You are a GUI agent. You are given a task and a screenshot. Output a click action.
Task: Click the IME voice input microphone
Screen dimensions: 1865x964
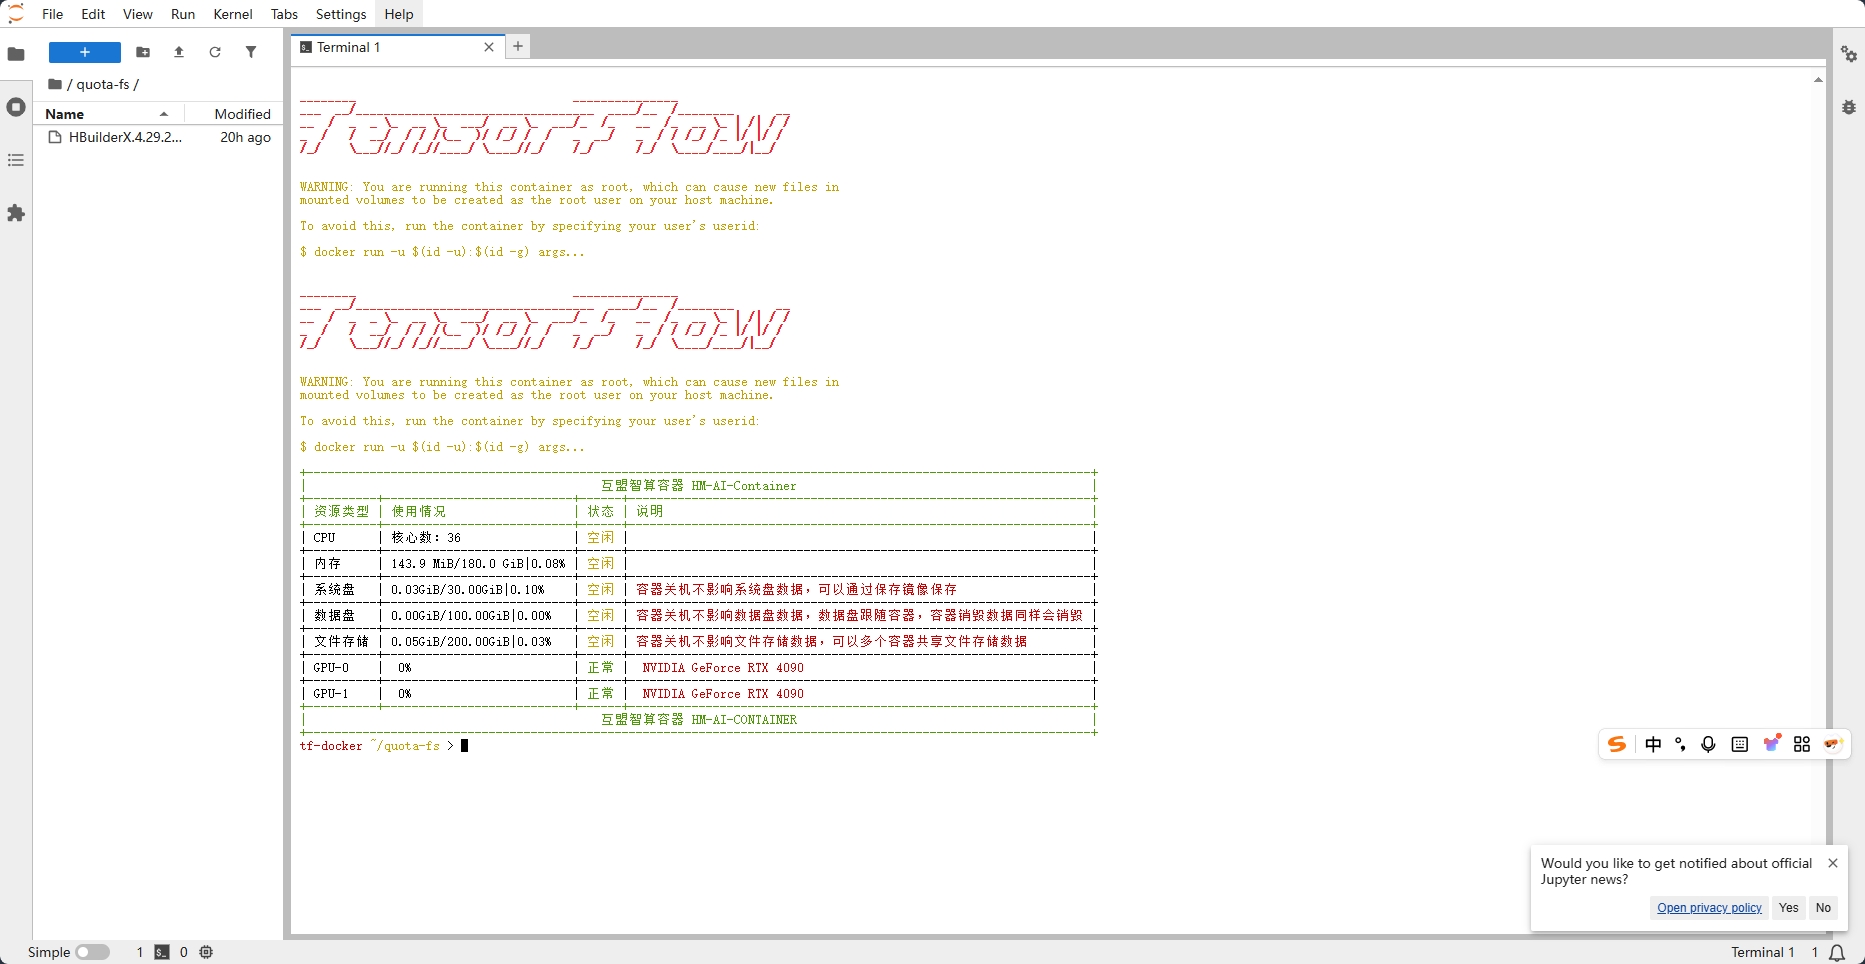coord(1709,744)
